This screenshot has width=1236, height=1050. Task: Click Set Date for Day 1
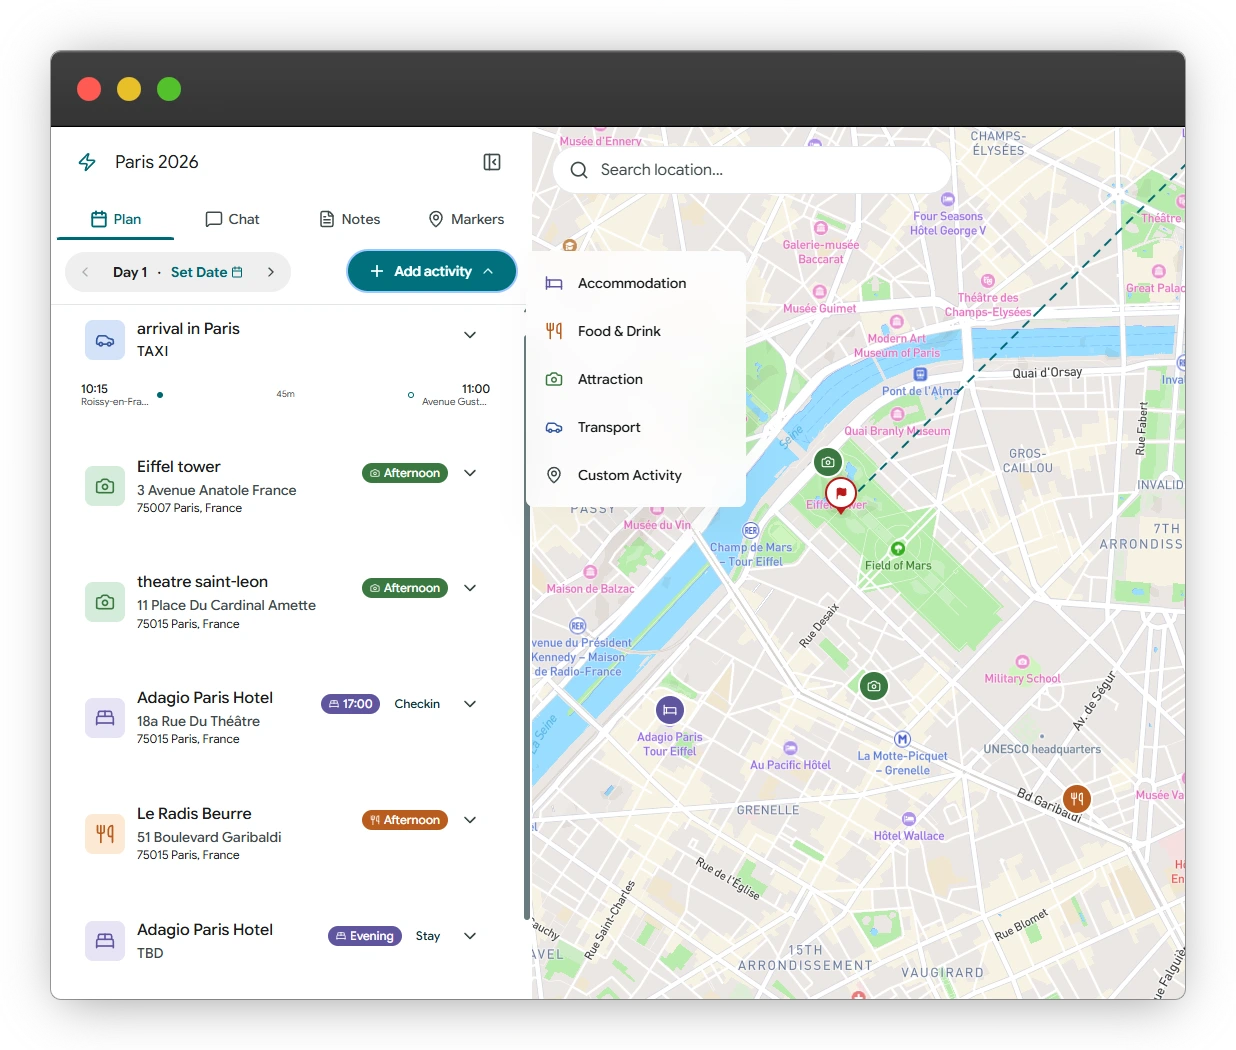pos(206,272)
